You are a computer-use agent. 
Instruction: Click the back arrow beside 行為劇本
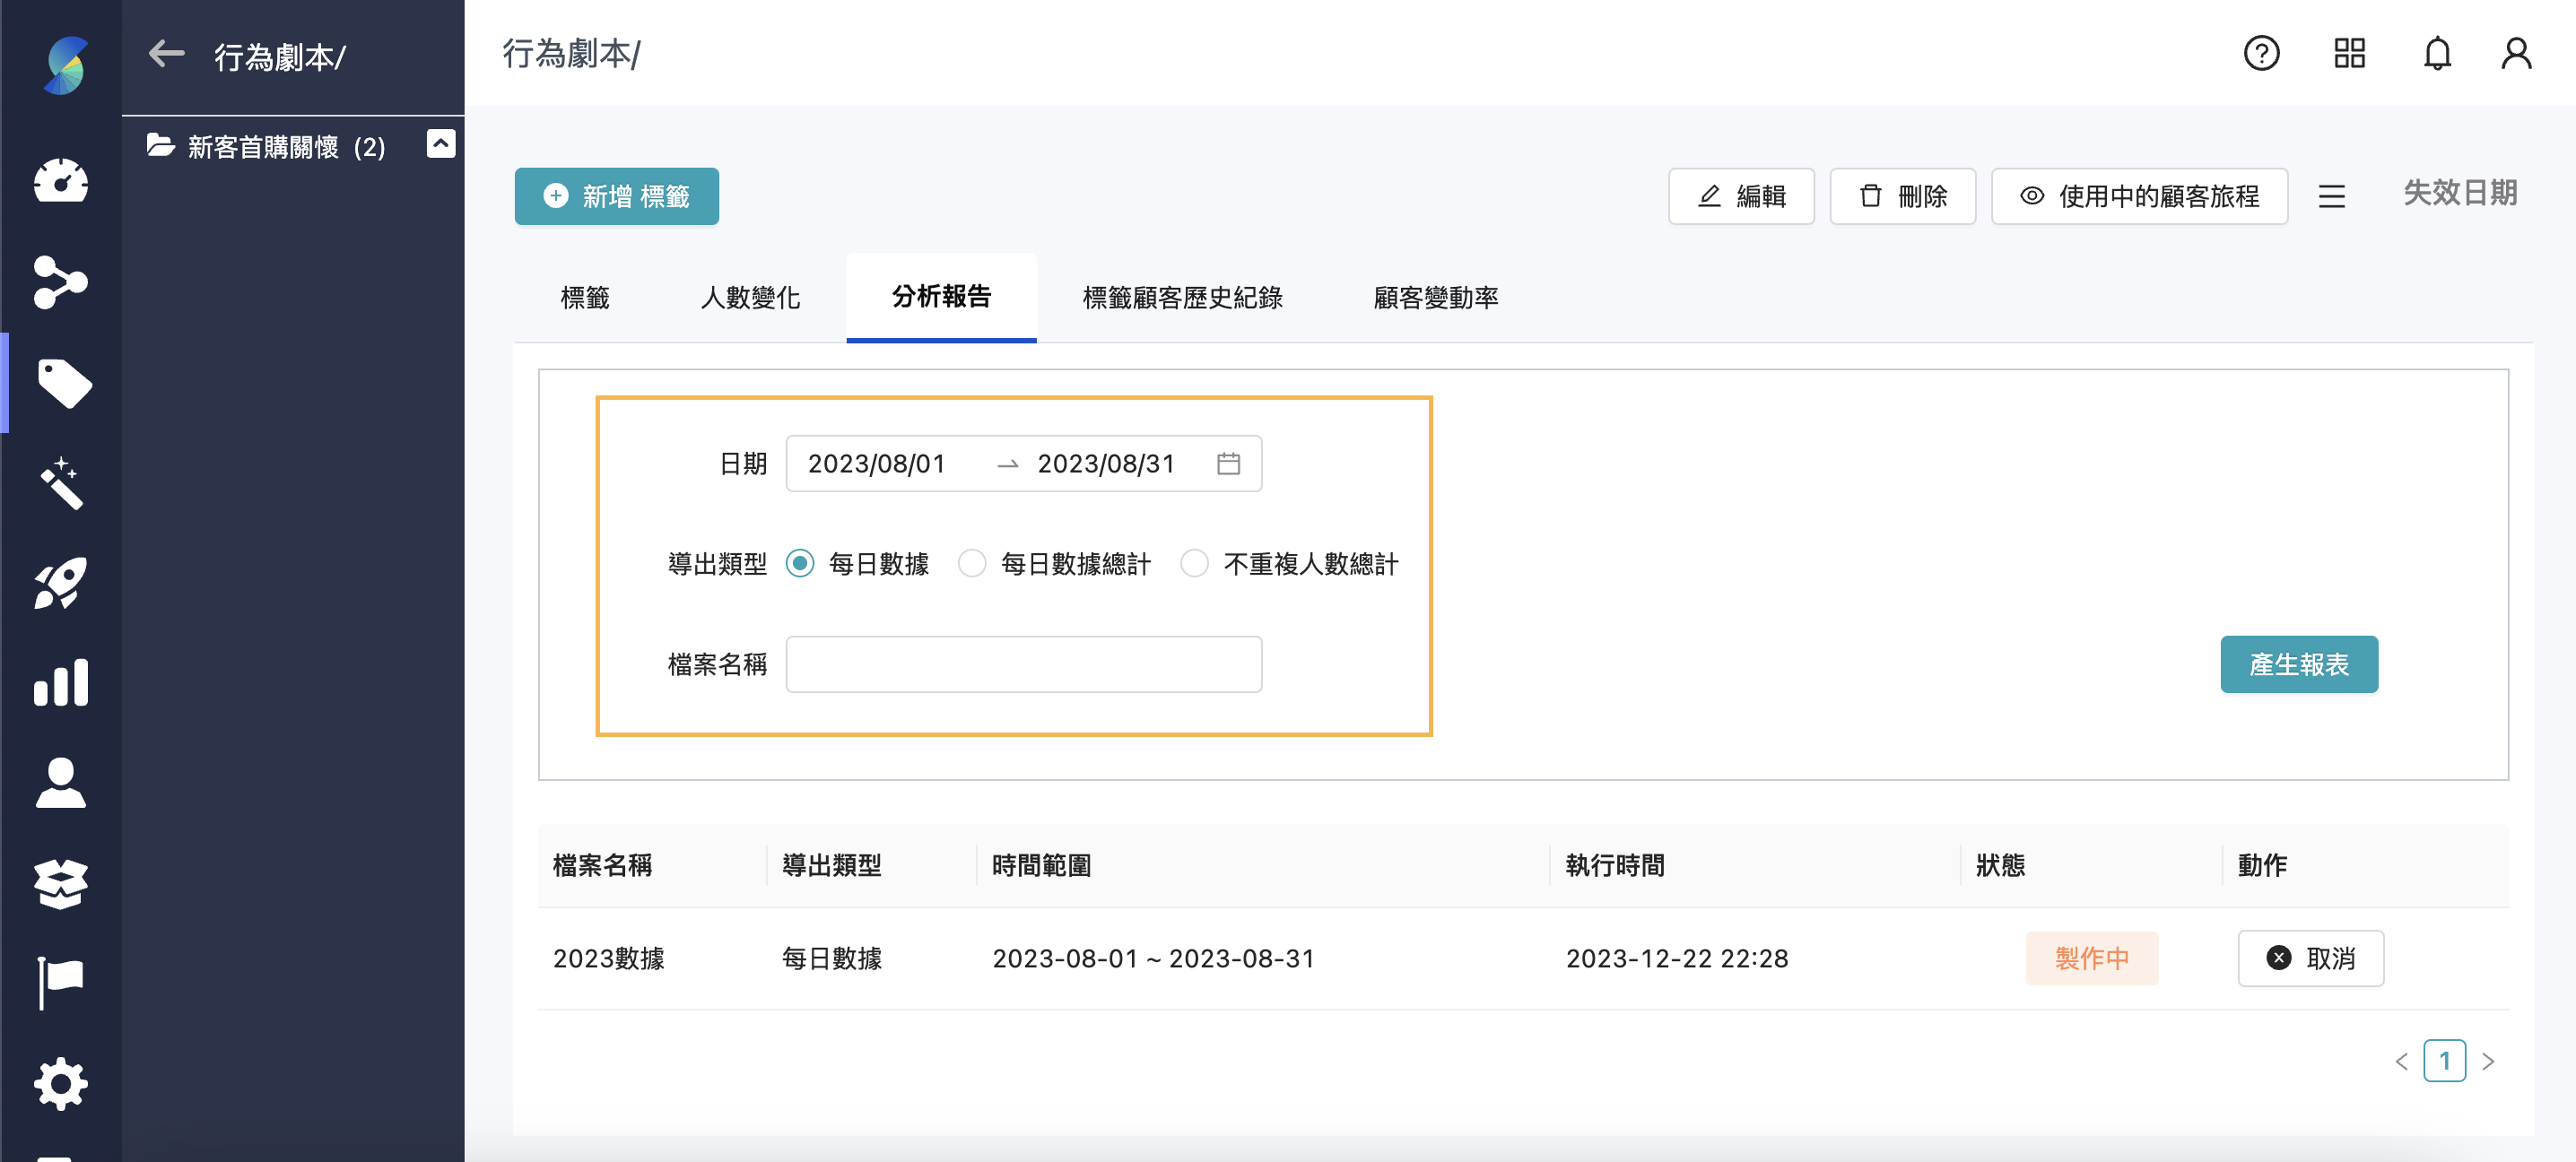coord(165,54)
